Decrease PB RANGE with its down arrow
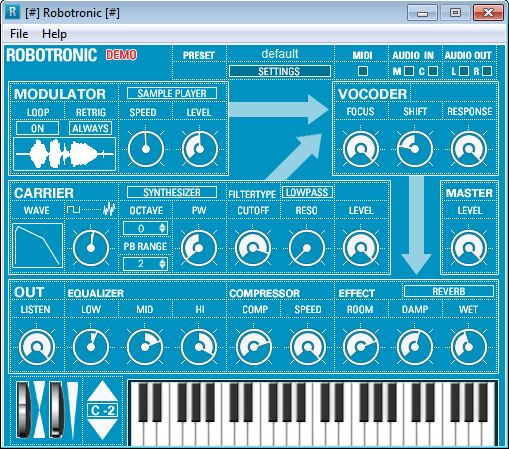Screen dimensions: 509x449 [x=162, y=266]
